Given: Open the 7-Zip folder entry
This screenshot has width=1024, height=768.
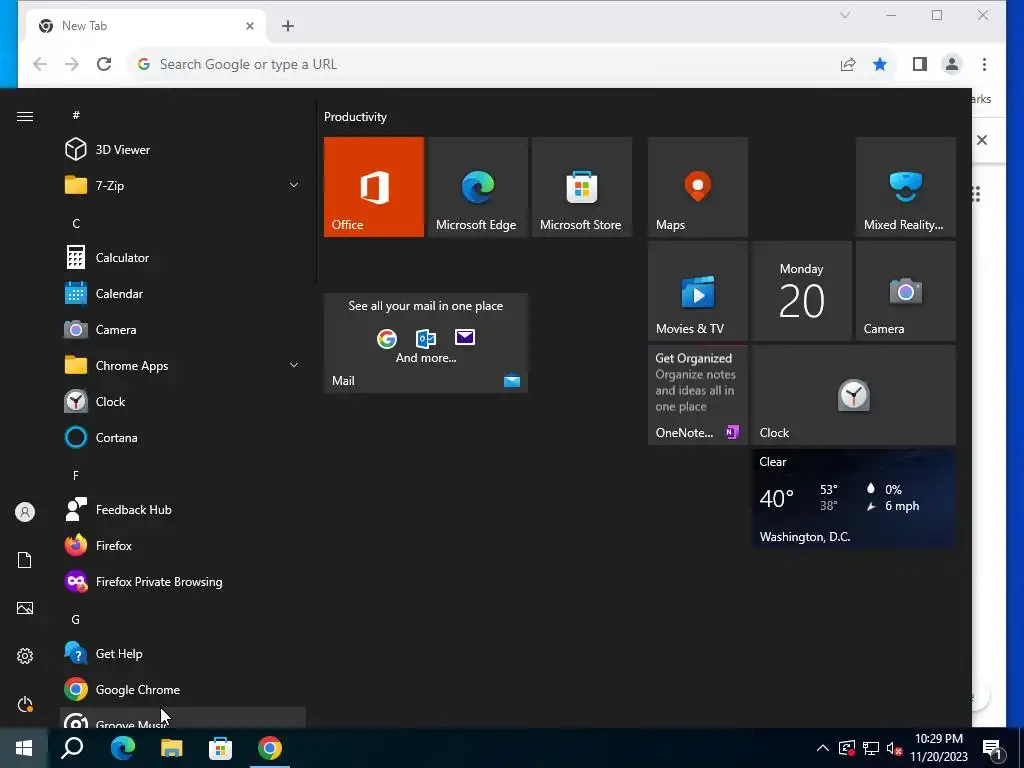Looking at the screenshot, I should click(183, 185).
